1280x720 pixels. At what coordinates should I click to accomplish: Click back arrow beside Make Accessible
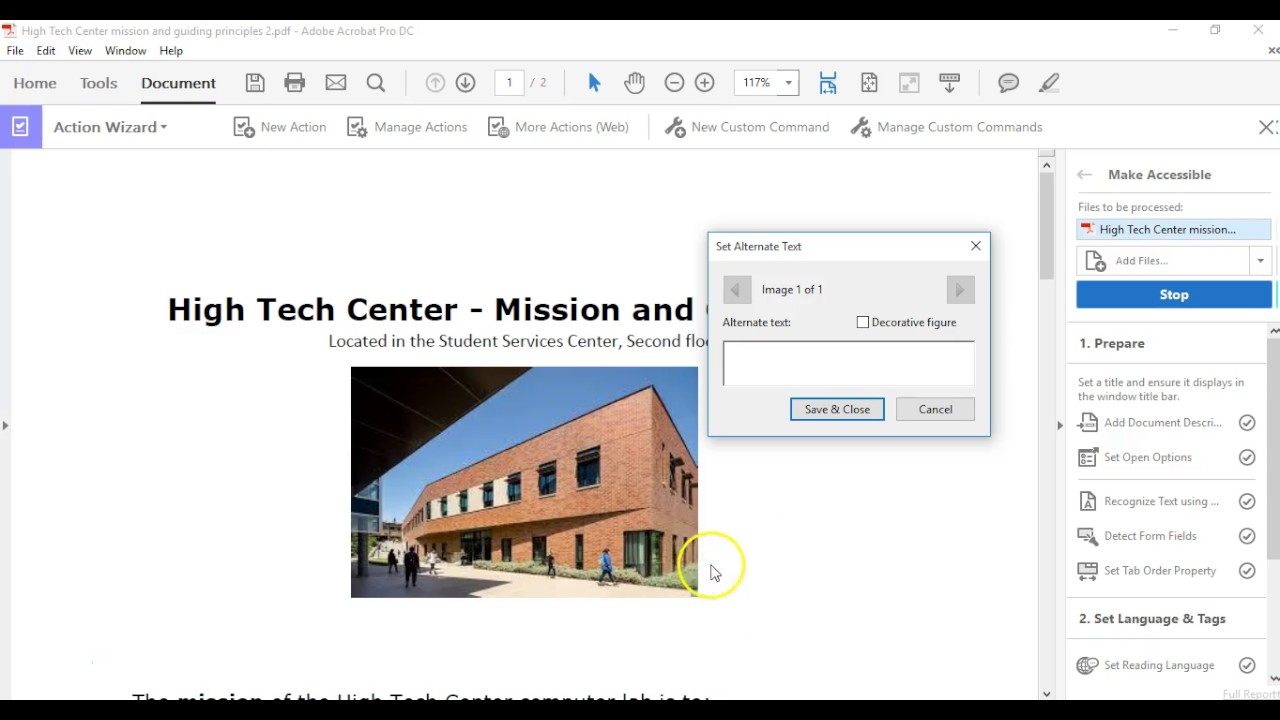[1084, 175]
